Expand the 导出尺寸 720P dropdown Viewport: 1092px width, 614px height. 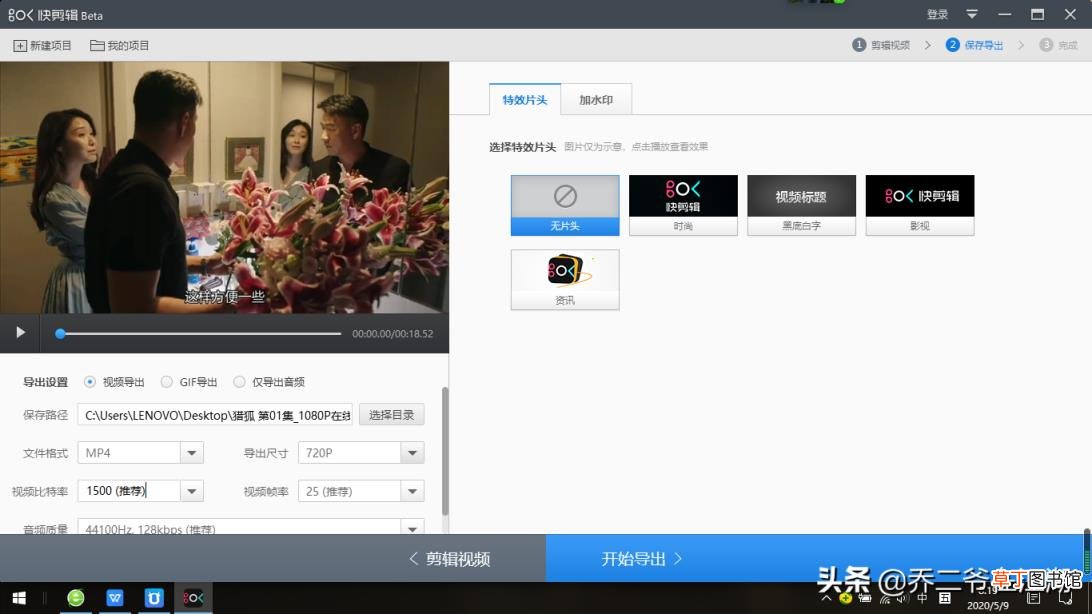click(x=412, y=453)
